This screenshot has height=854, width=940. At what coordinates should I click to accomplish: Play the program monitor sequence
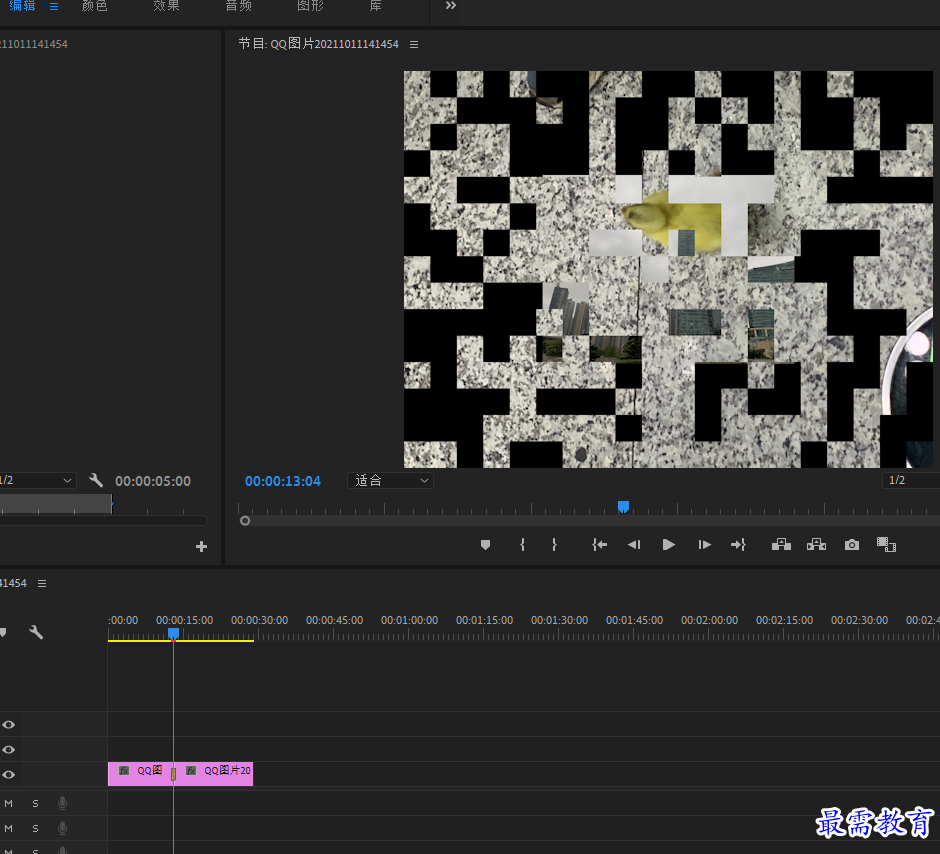coord(668,545)
